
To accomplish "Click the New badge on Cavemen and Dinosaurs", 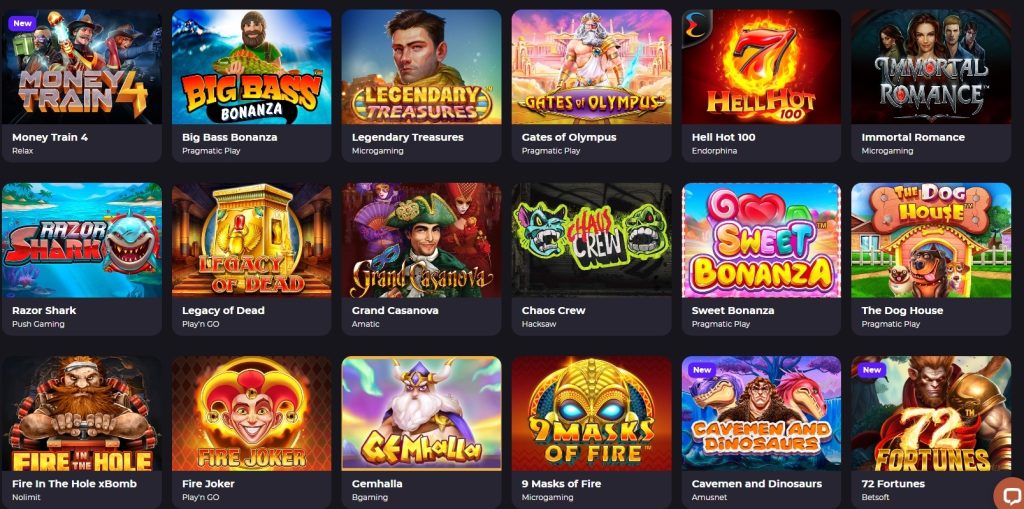I will pyautogui.click(x=702, y=370).
